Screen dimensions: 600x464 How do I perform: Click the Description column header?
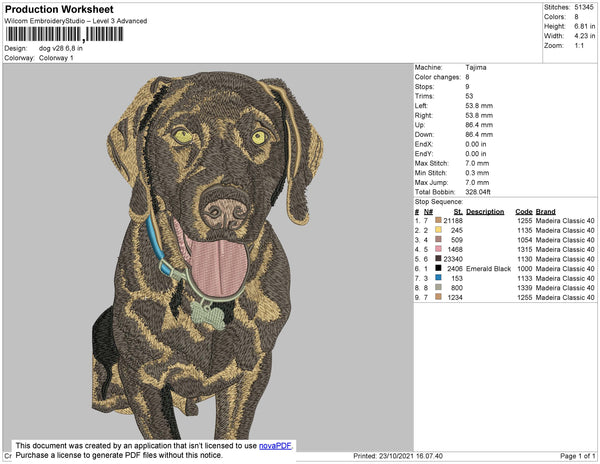pos(485,212)
